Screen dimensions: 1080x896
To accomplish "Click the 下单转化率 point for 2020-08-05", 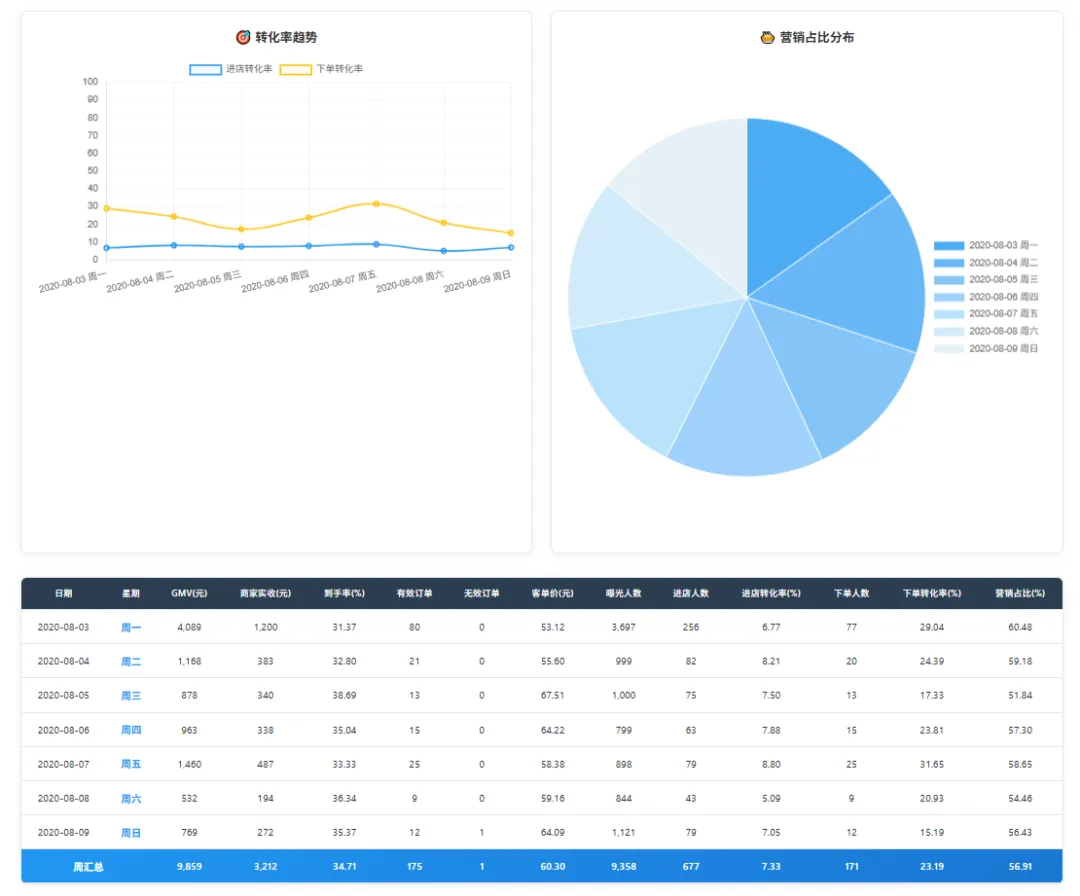I will 241,229.
